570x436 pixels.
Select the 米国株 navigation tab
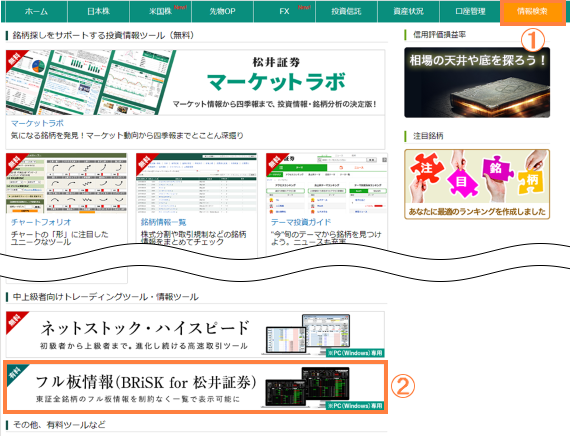[x=160, y=11]
